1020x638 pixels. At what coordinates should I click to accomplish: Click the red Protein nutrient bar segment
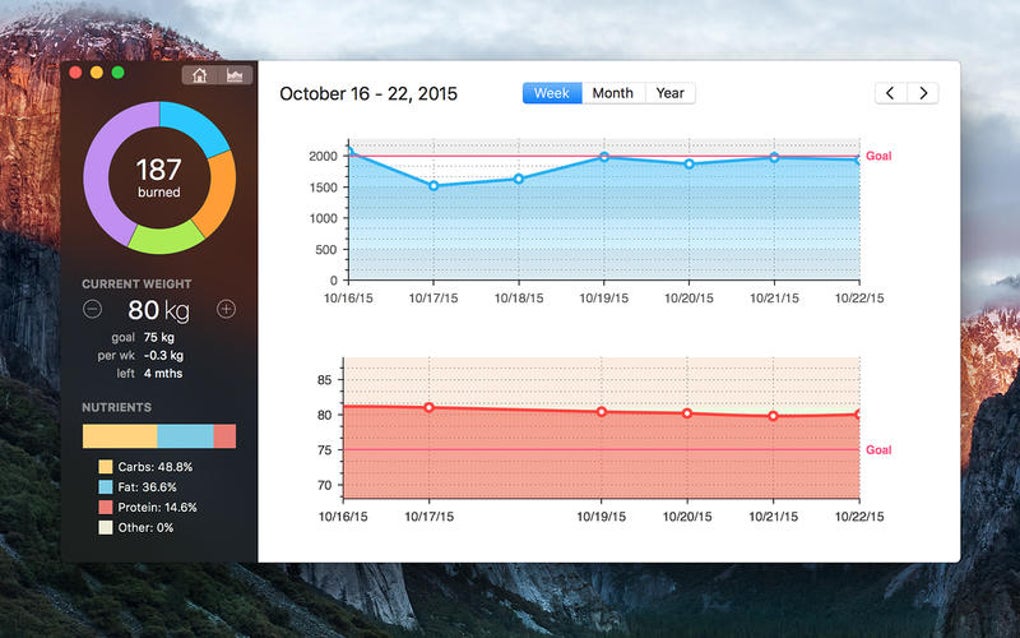pos(224,436)
